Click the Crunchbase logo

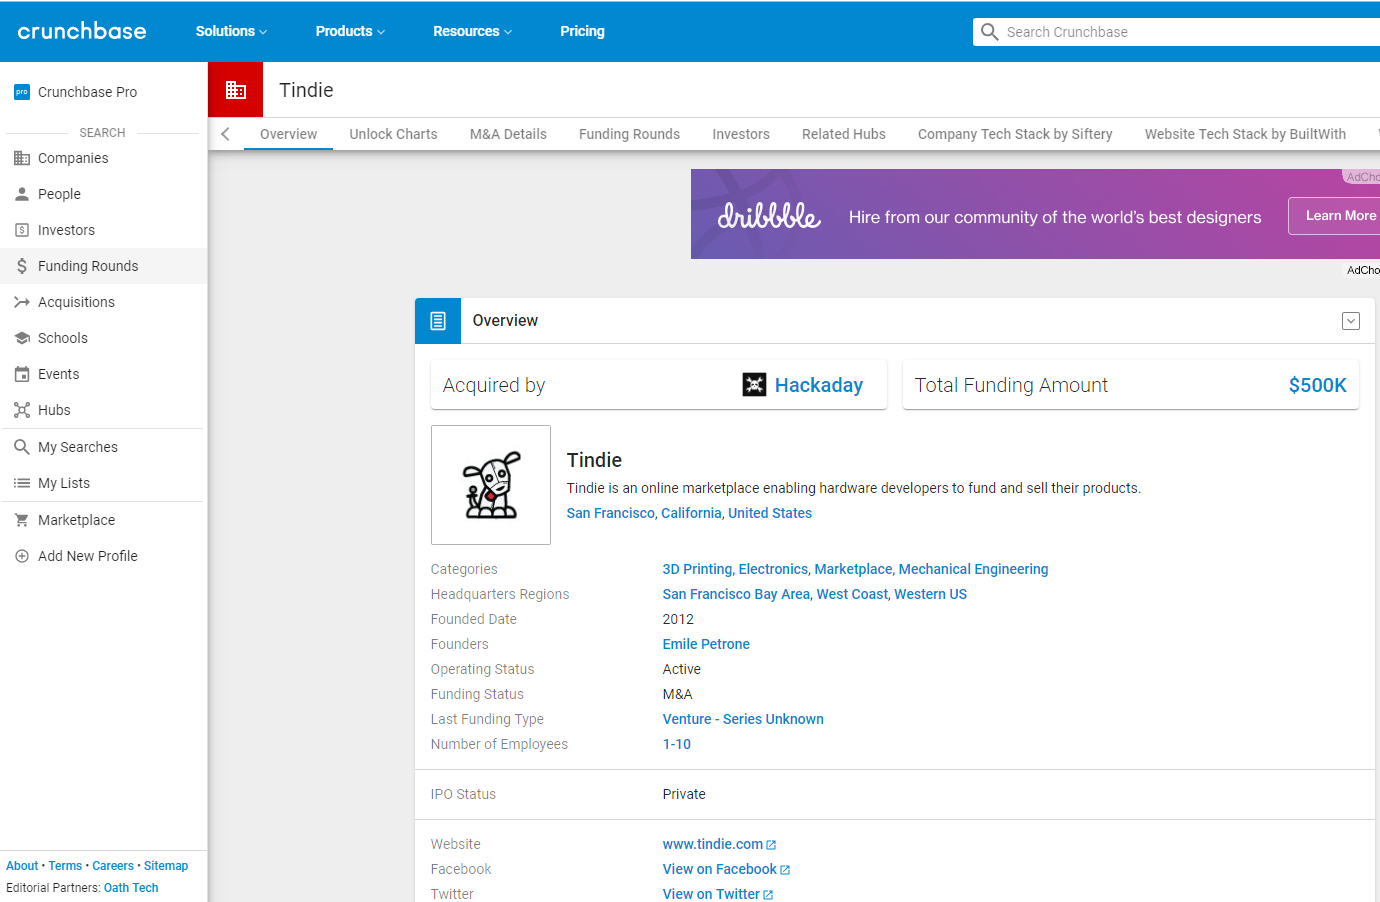click(82, 31)
